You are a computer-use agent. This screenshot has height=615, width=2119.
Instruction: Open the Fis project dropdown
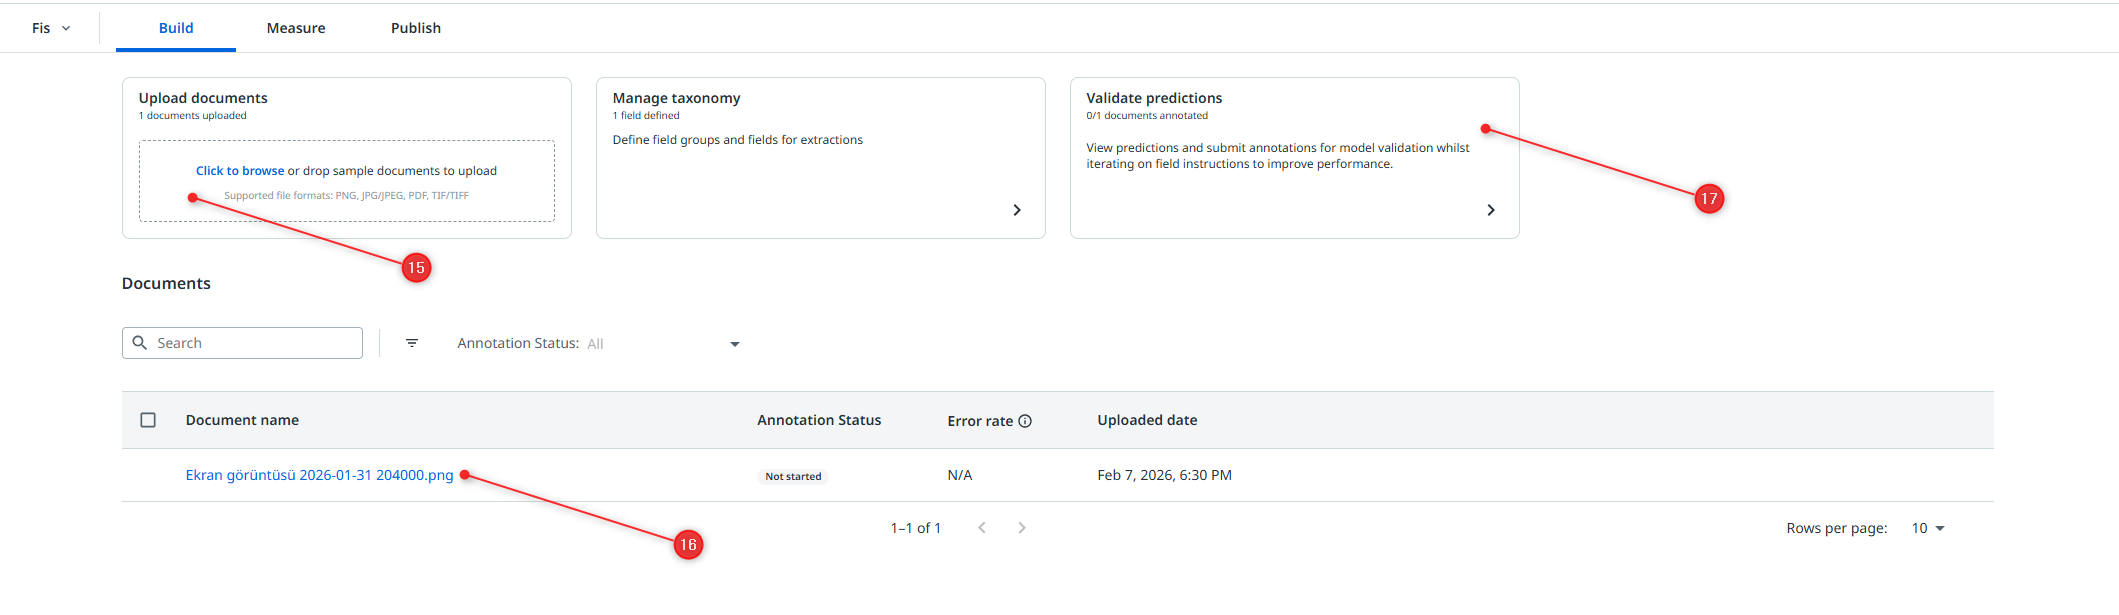point(51,28)
